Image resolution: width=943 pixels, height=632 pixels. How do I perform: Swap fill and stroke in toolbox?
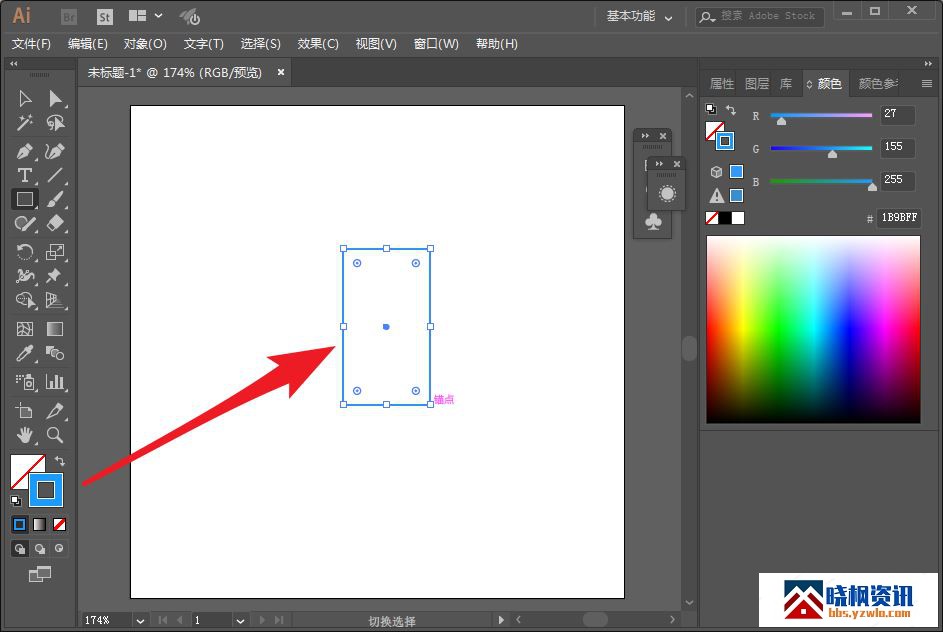[x=59, y=461]
